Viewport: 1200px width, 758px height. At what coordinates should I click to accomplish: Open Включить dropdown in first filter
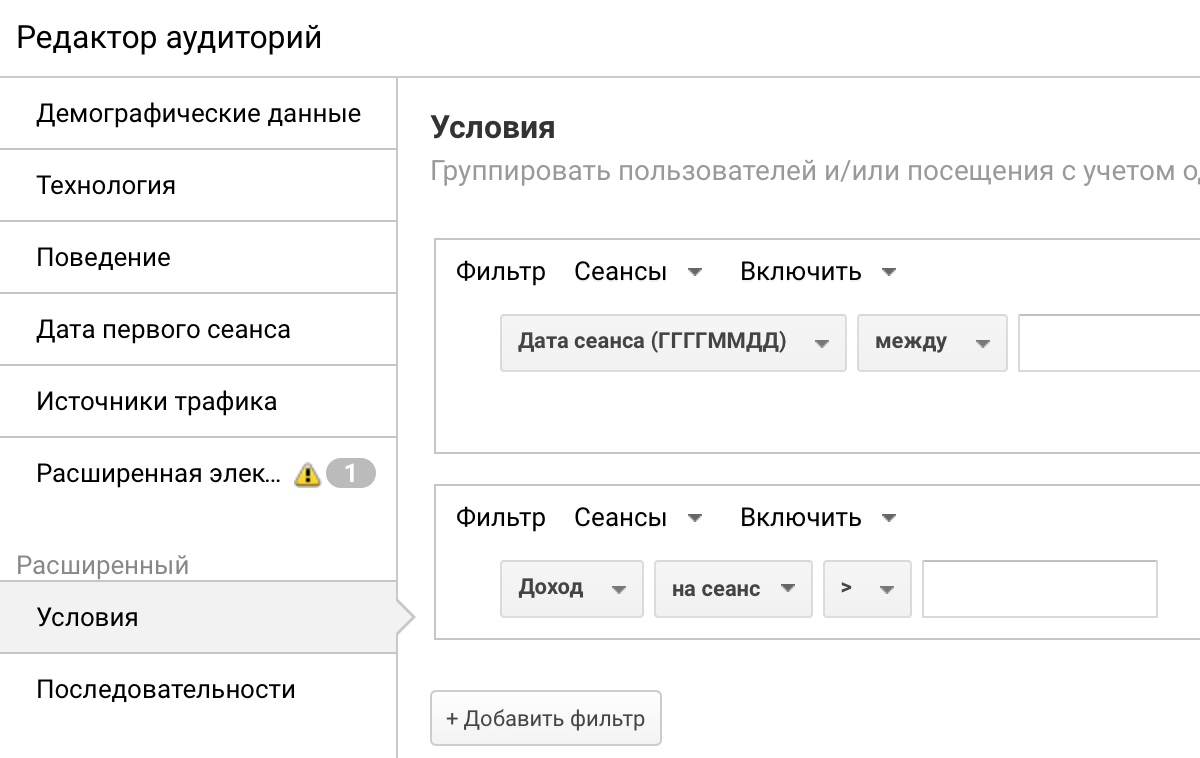[x=817, y=271]
